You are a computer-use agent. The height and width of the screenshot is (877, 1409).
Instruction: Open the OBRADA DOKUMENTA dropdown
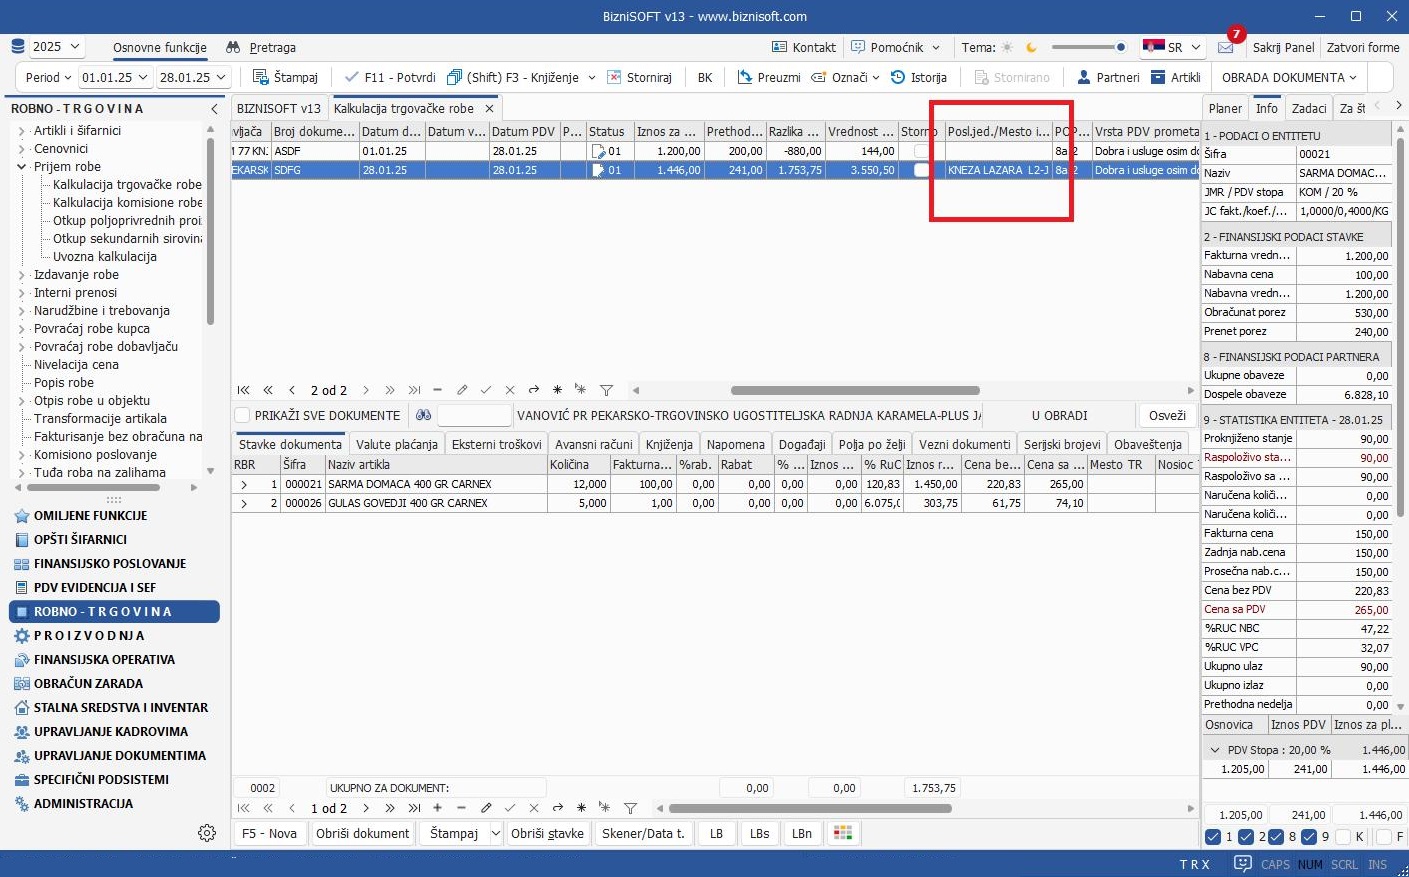1289,77
